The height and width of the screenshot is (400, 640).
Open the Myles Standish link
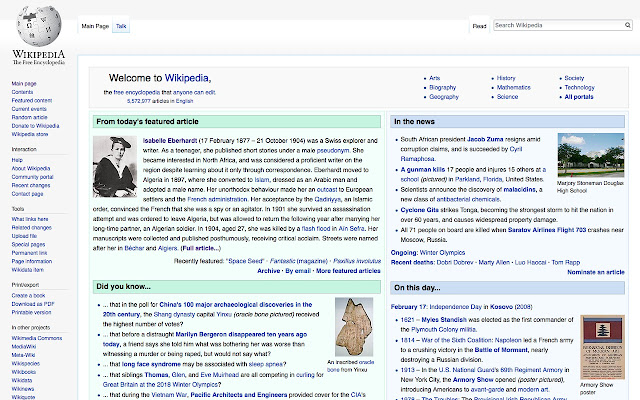click(444, 320)
